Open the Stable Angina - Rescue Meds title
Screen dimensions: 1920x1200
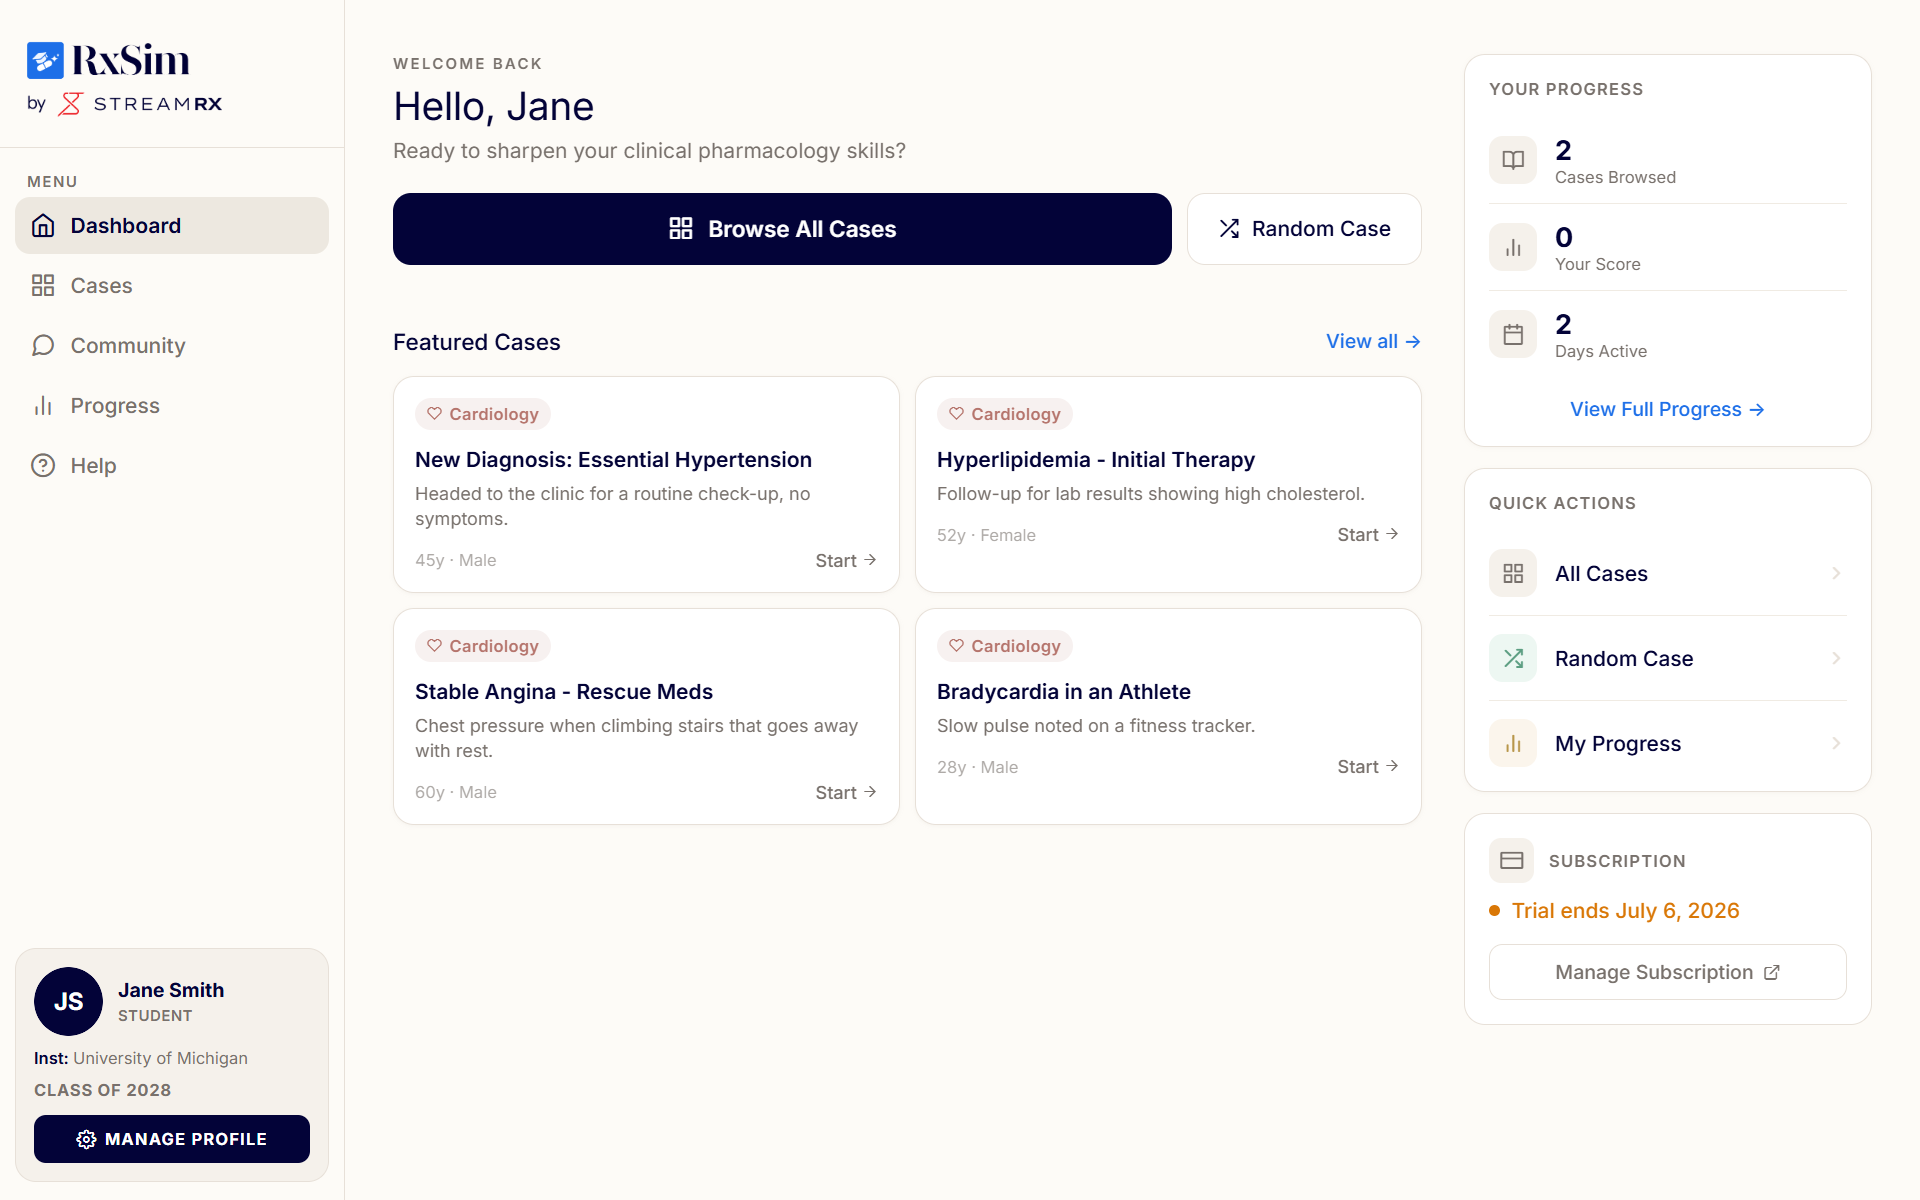pos(564,692)
